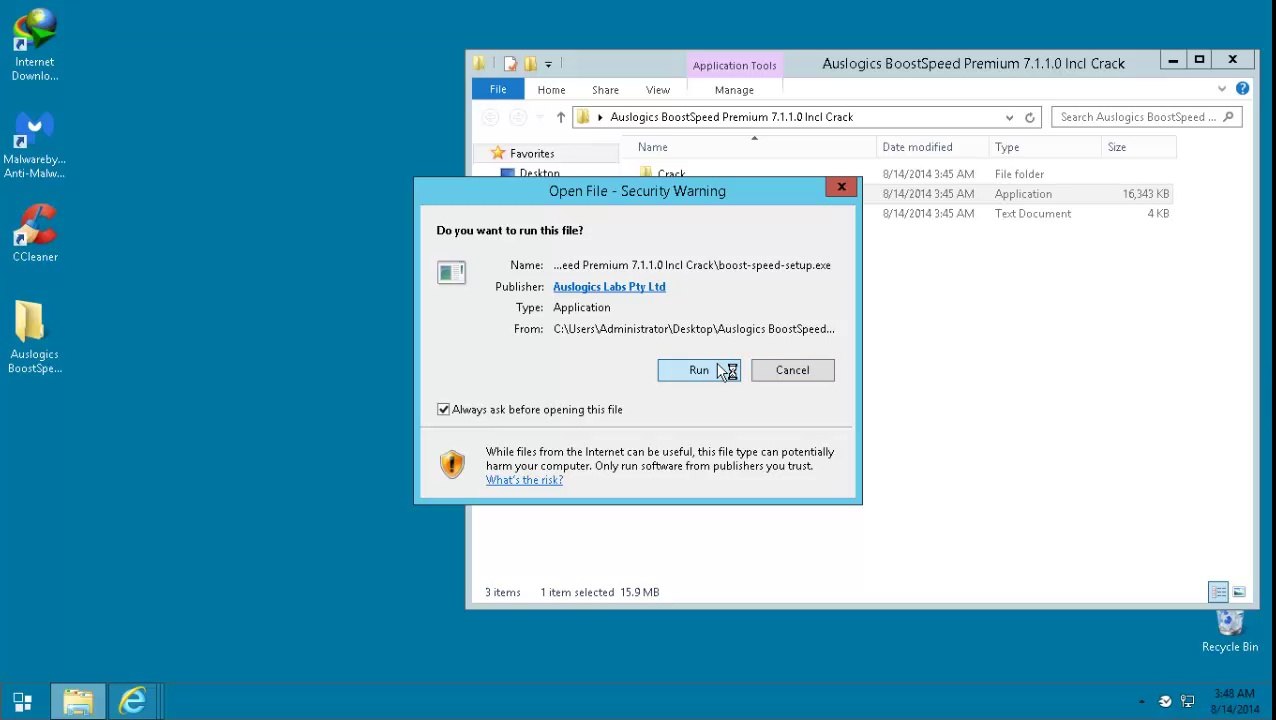This screenshot has height=720, width=1276.
Task: Open the Windows Start button
Action: tap(22, 702)
